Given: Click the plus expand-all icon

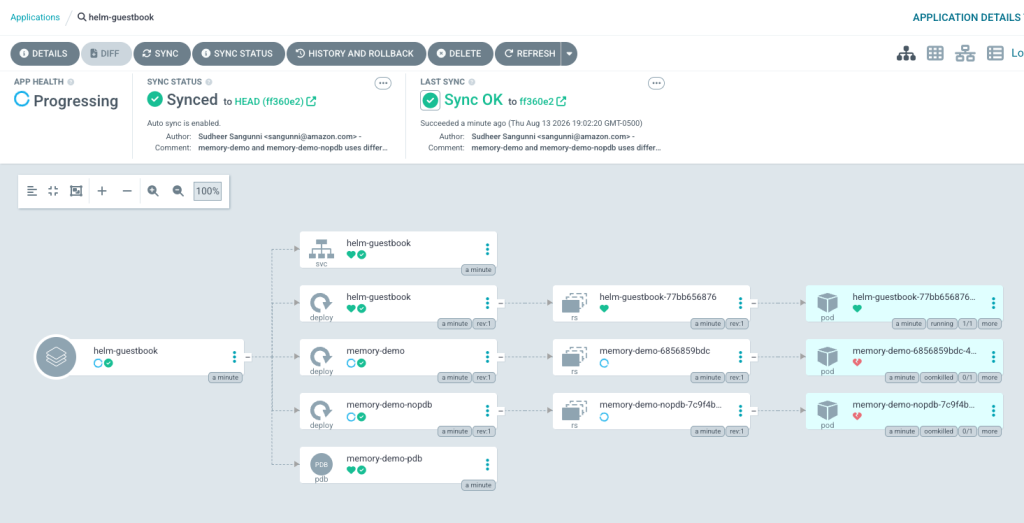Looking at the screenshot, I should pyautogui.click(x=102, y=191).
